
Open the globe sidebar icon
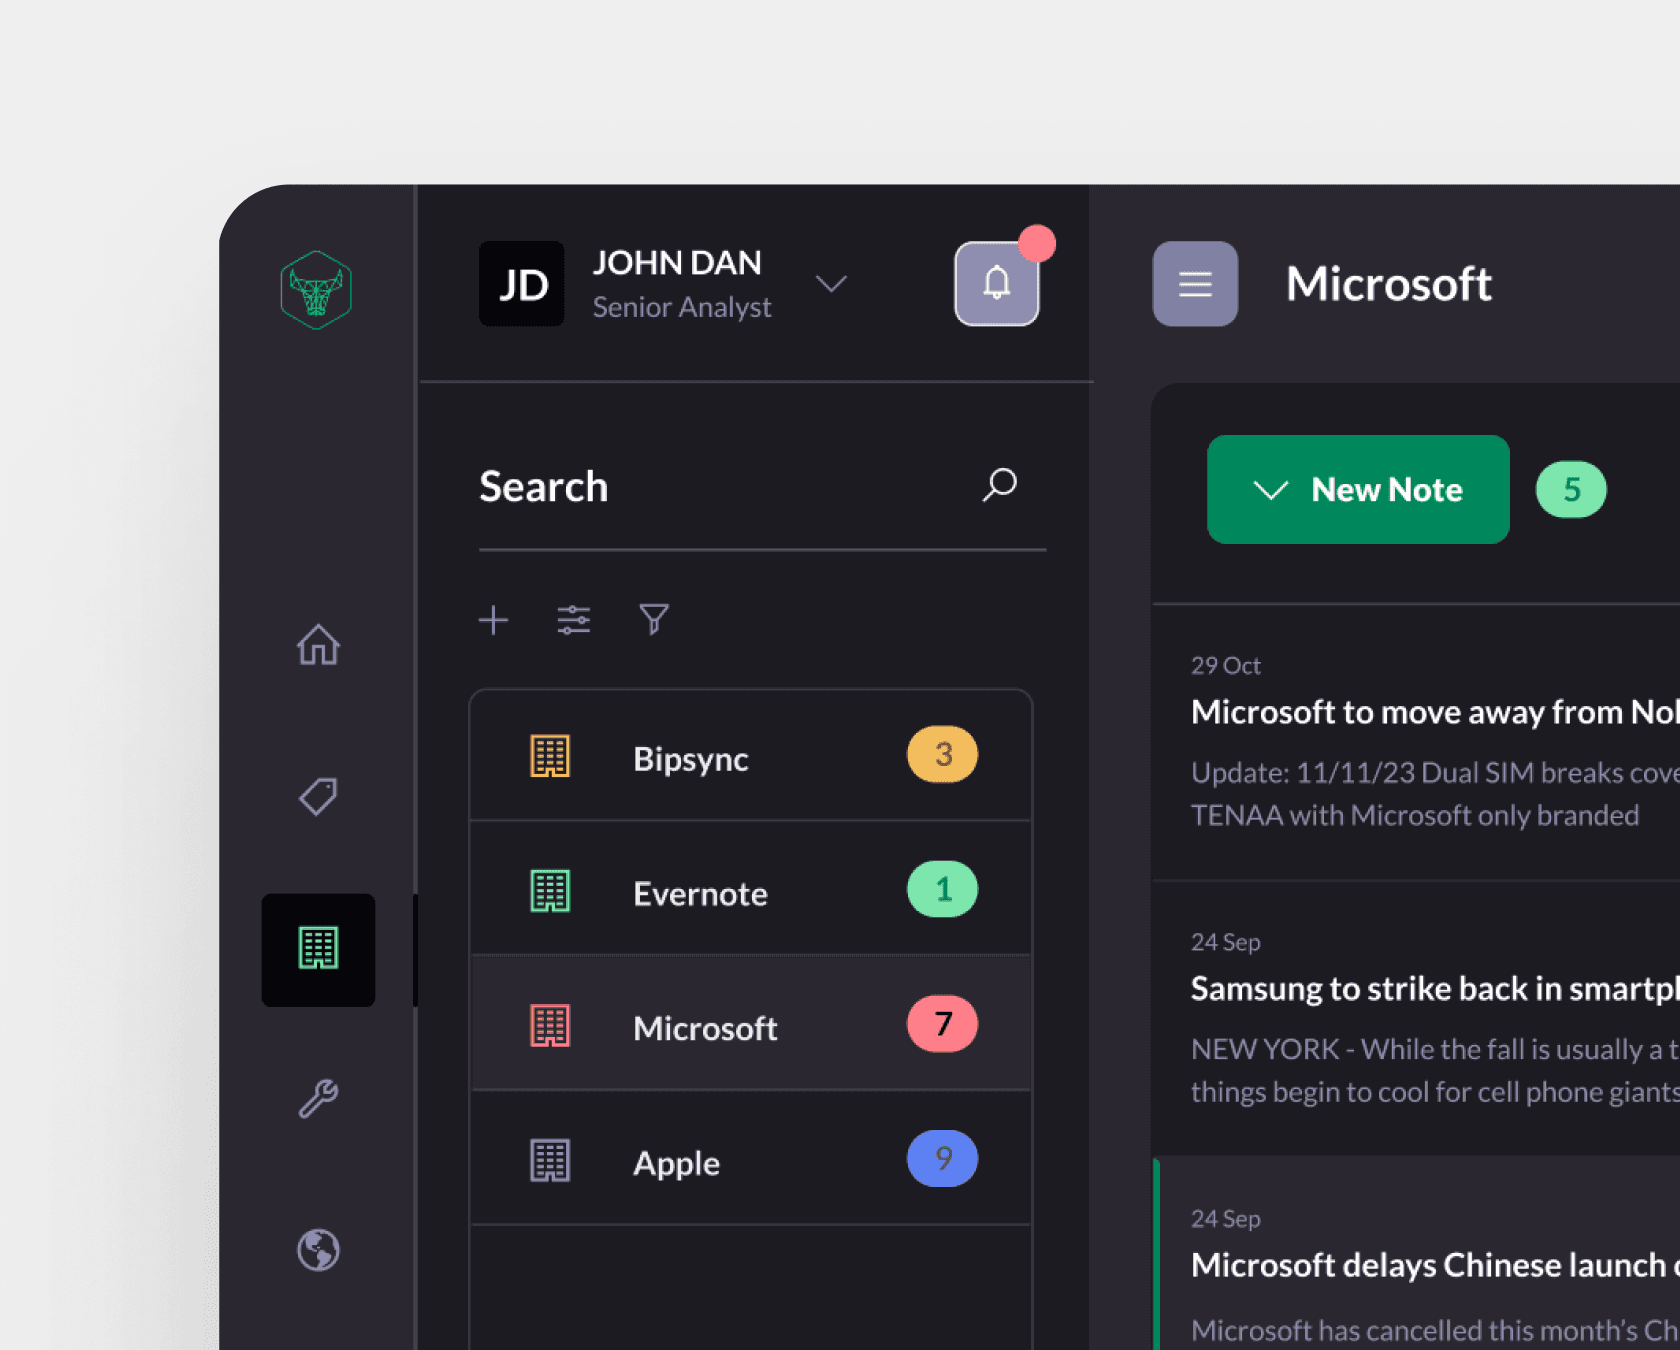(x=318, y=1250)
